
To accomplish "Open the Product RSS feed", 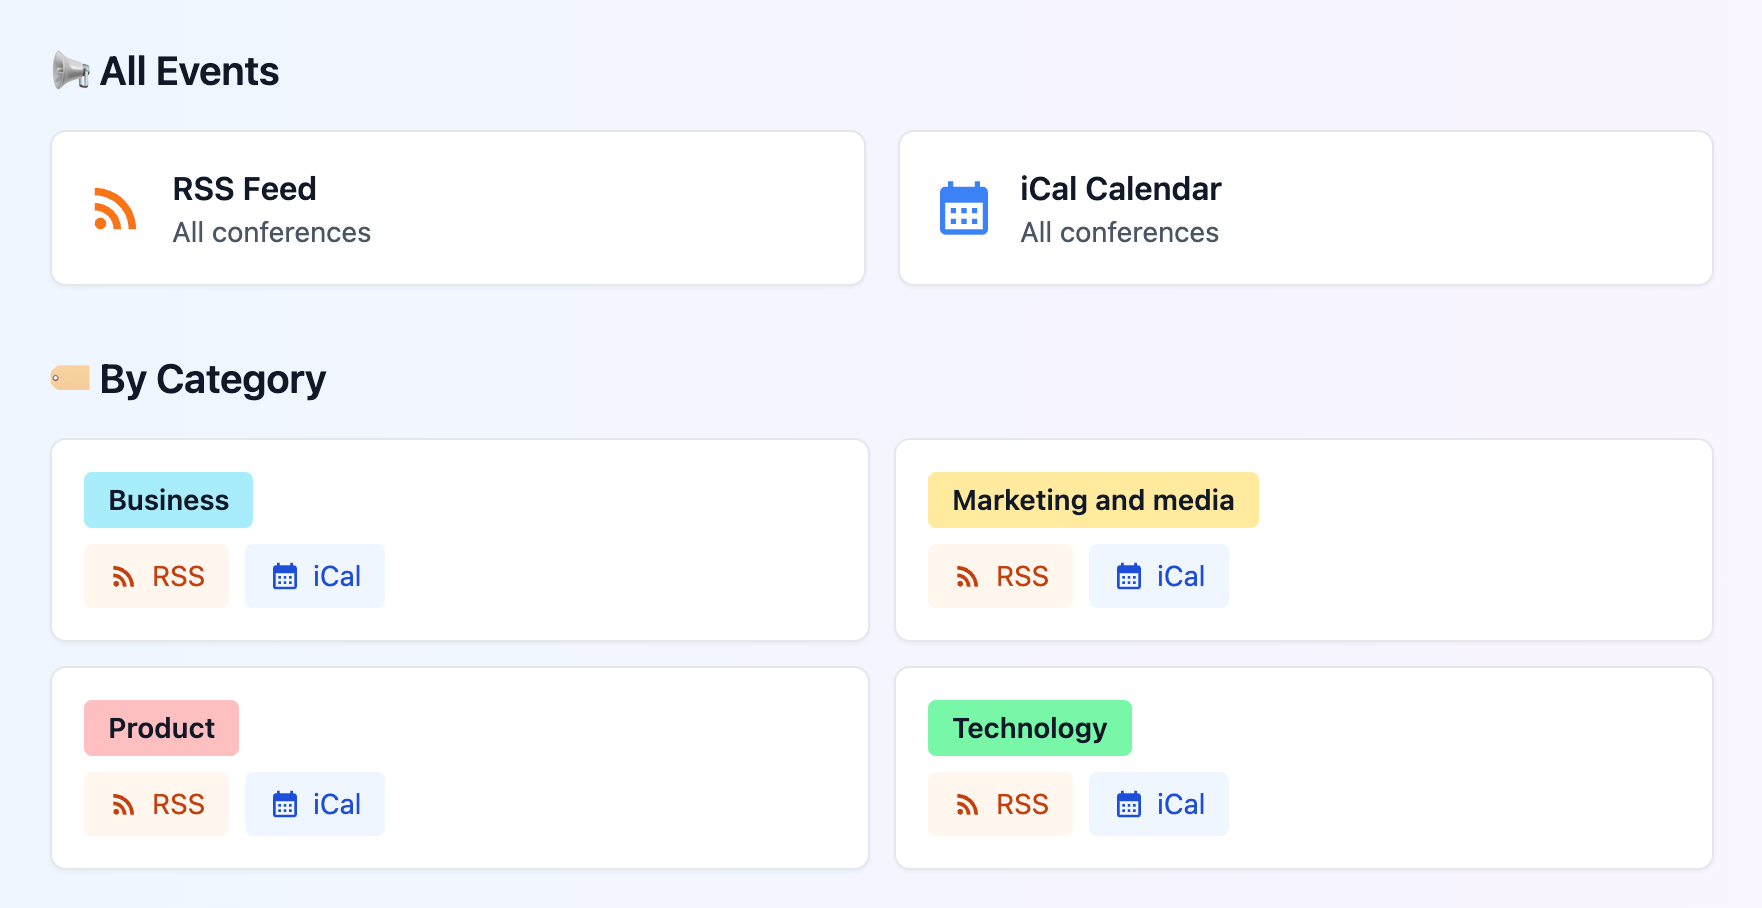I will (157, 804).
